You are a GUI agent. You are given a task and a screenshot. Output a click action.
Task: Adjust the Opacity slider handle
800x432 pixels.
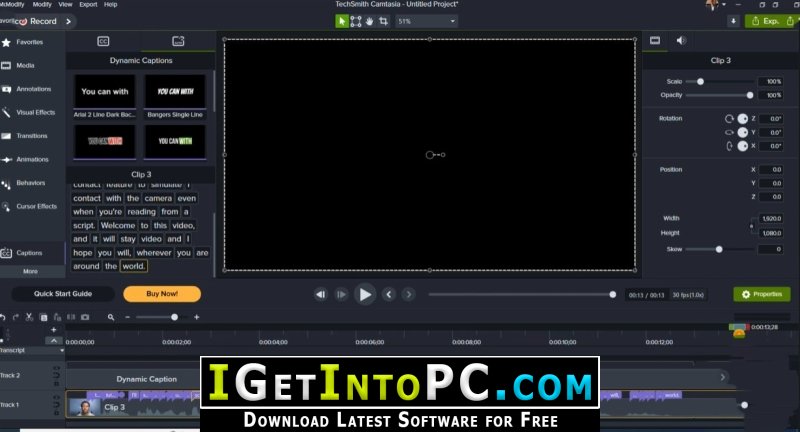point(749,95)
